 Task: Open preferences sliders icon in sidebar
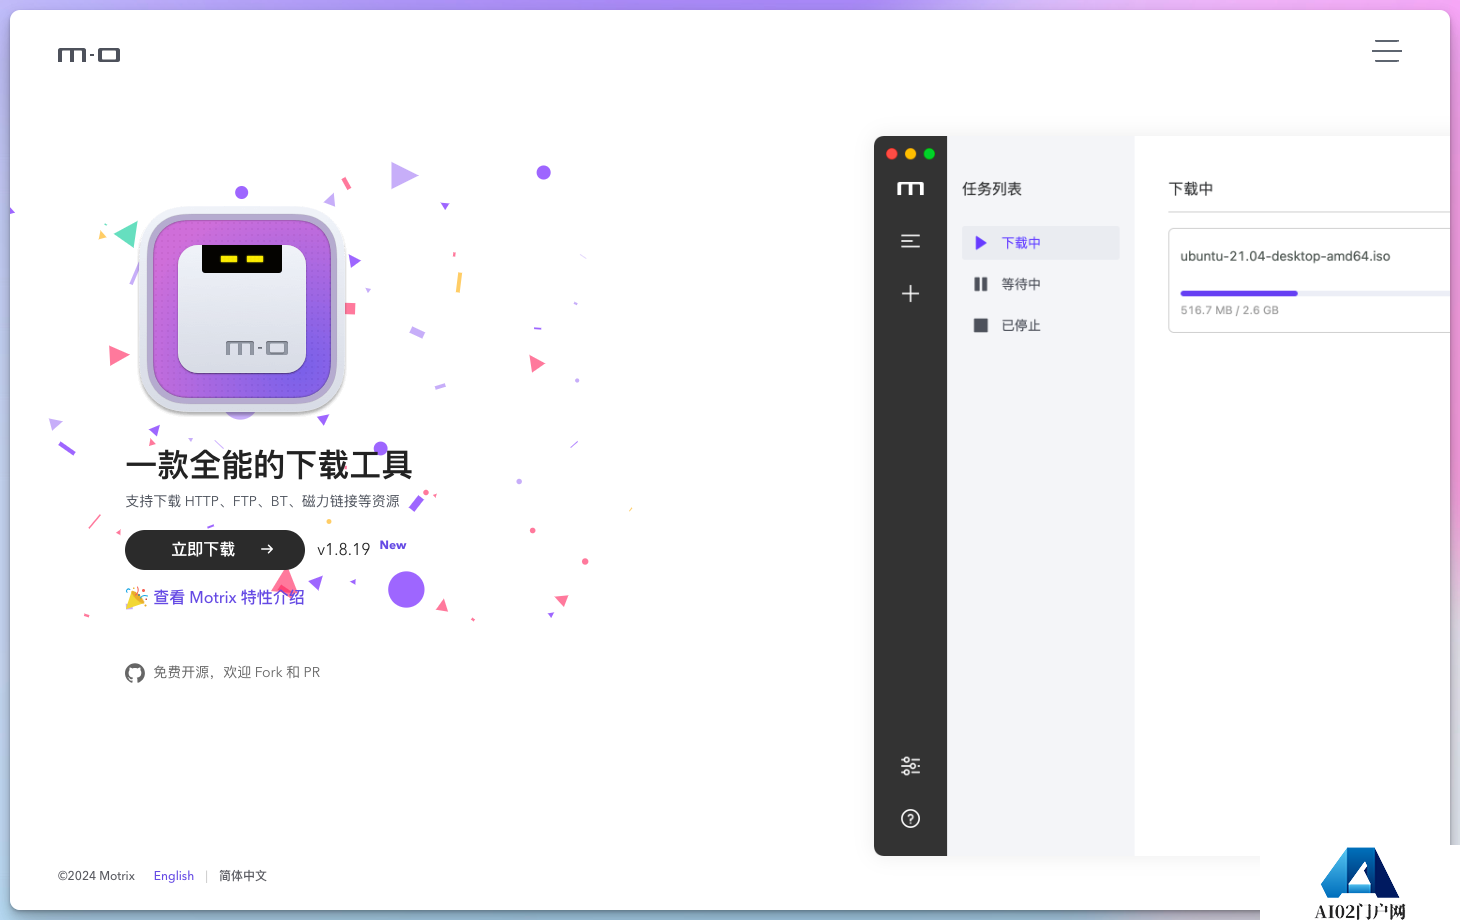tap(910, 766)
